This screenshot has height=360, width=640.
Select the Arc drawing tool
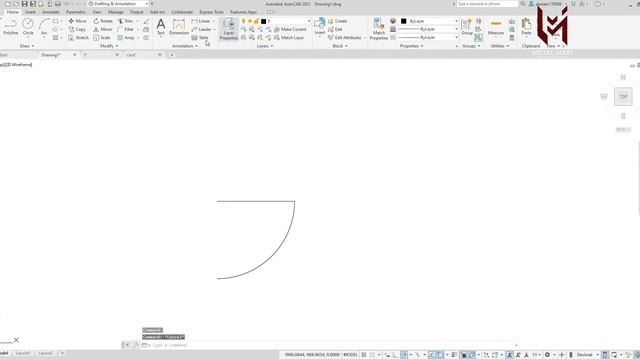(44, 27)
